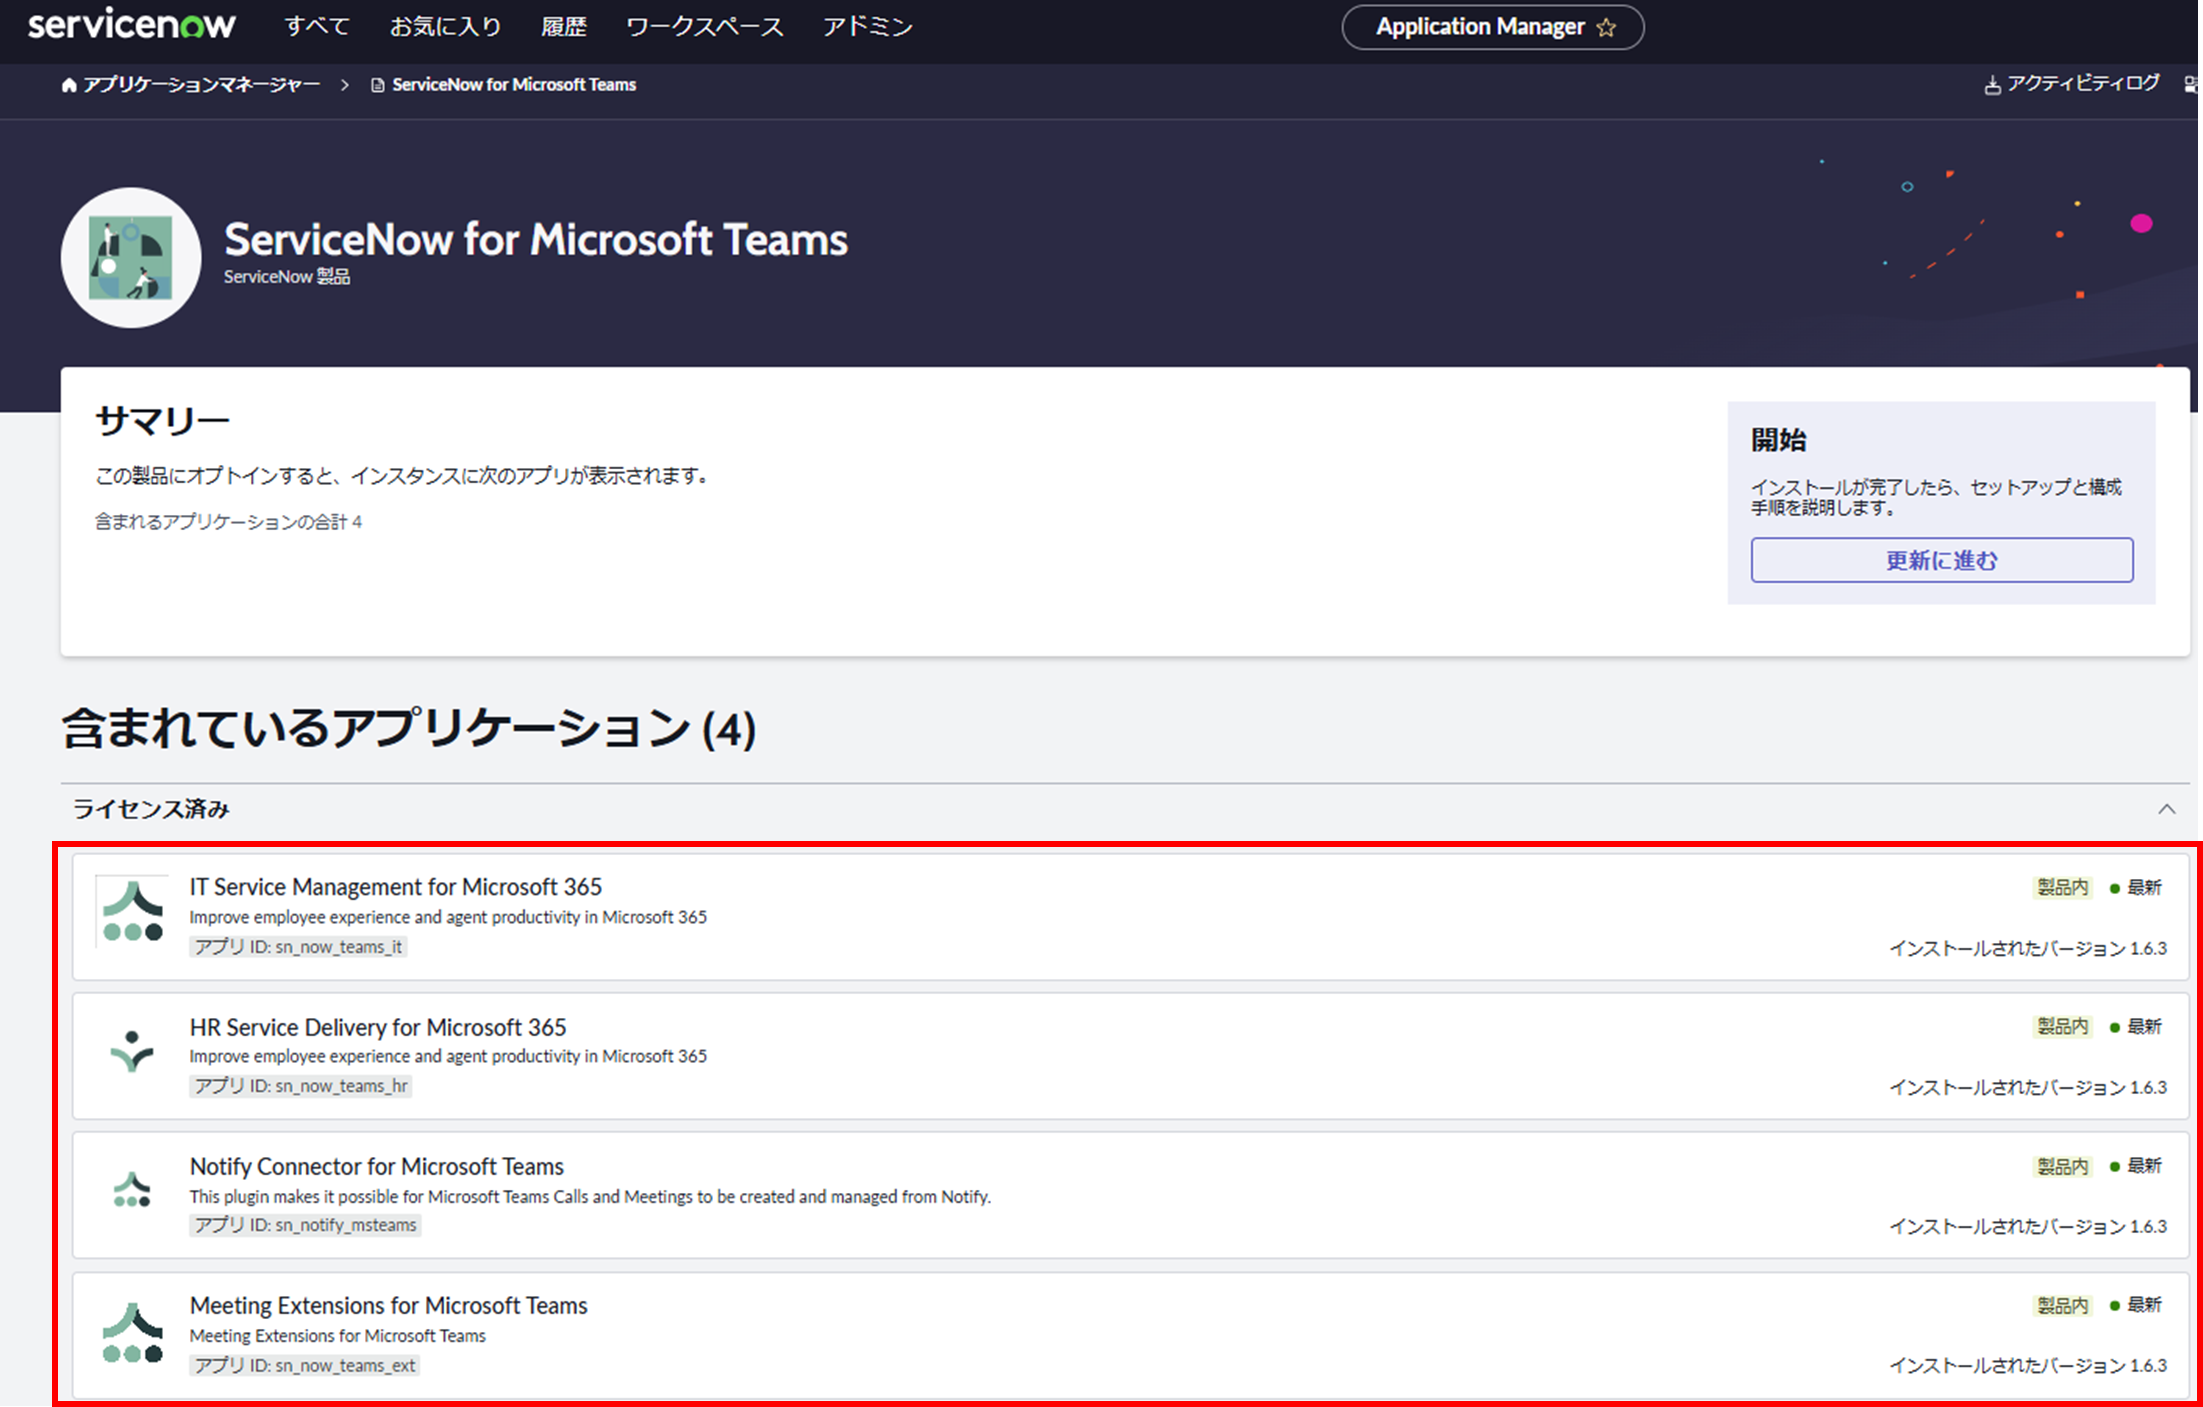Click the 更新に進む button
Screen dimensions: 2203x1407
pyautogui.click(x=1941, y=560)
